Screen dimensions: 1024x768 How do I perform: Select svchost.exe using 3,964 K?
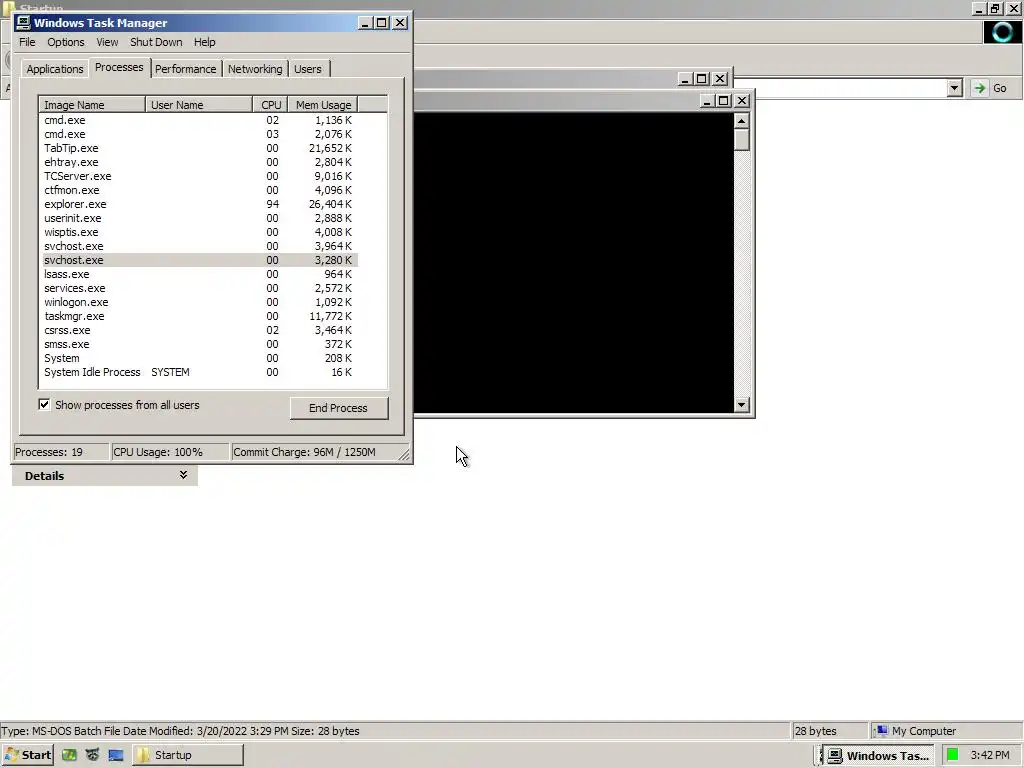200,246
